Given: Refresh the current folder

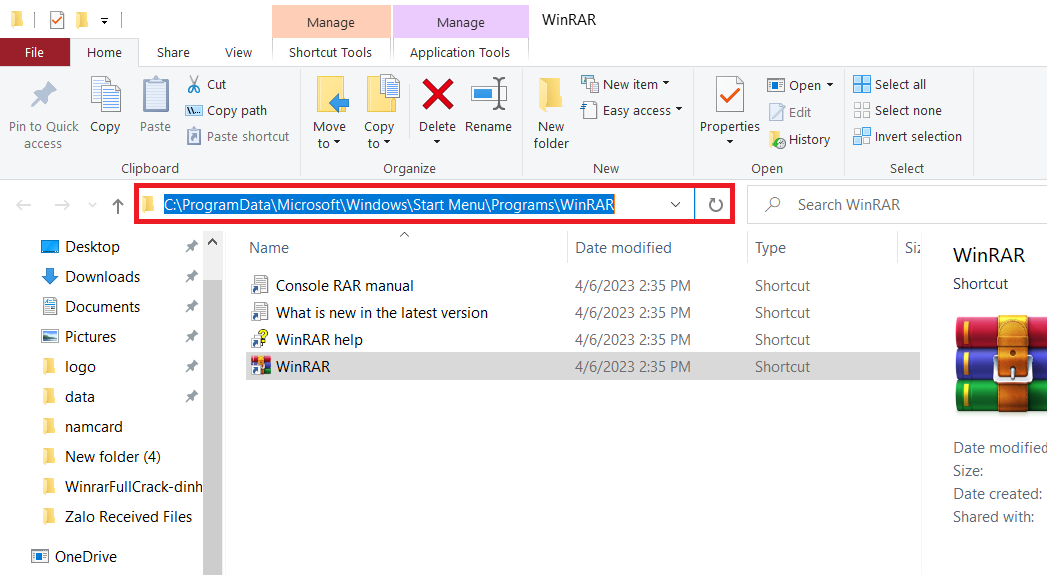Looking at the screenshot, I should pos(715,204).
